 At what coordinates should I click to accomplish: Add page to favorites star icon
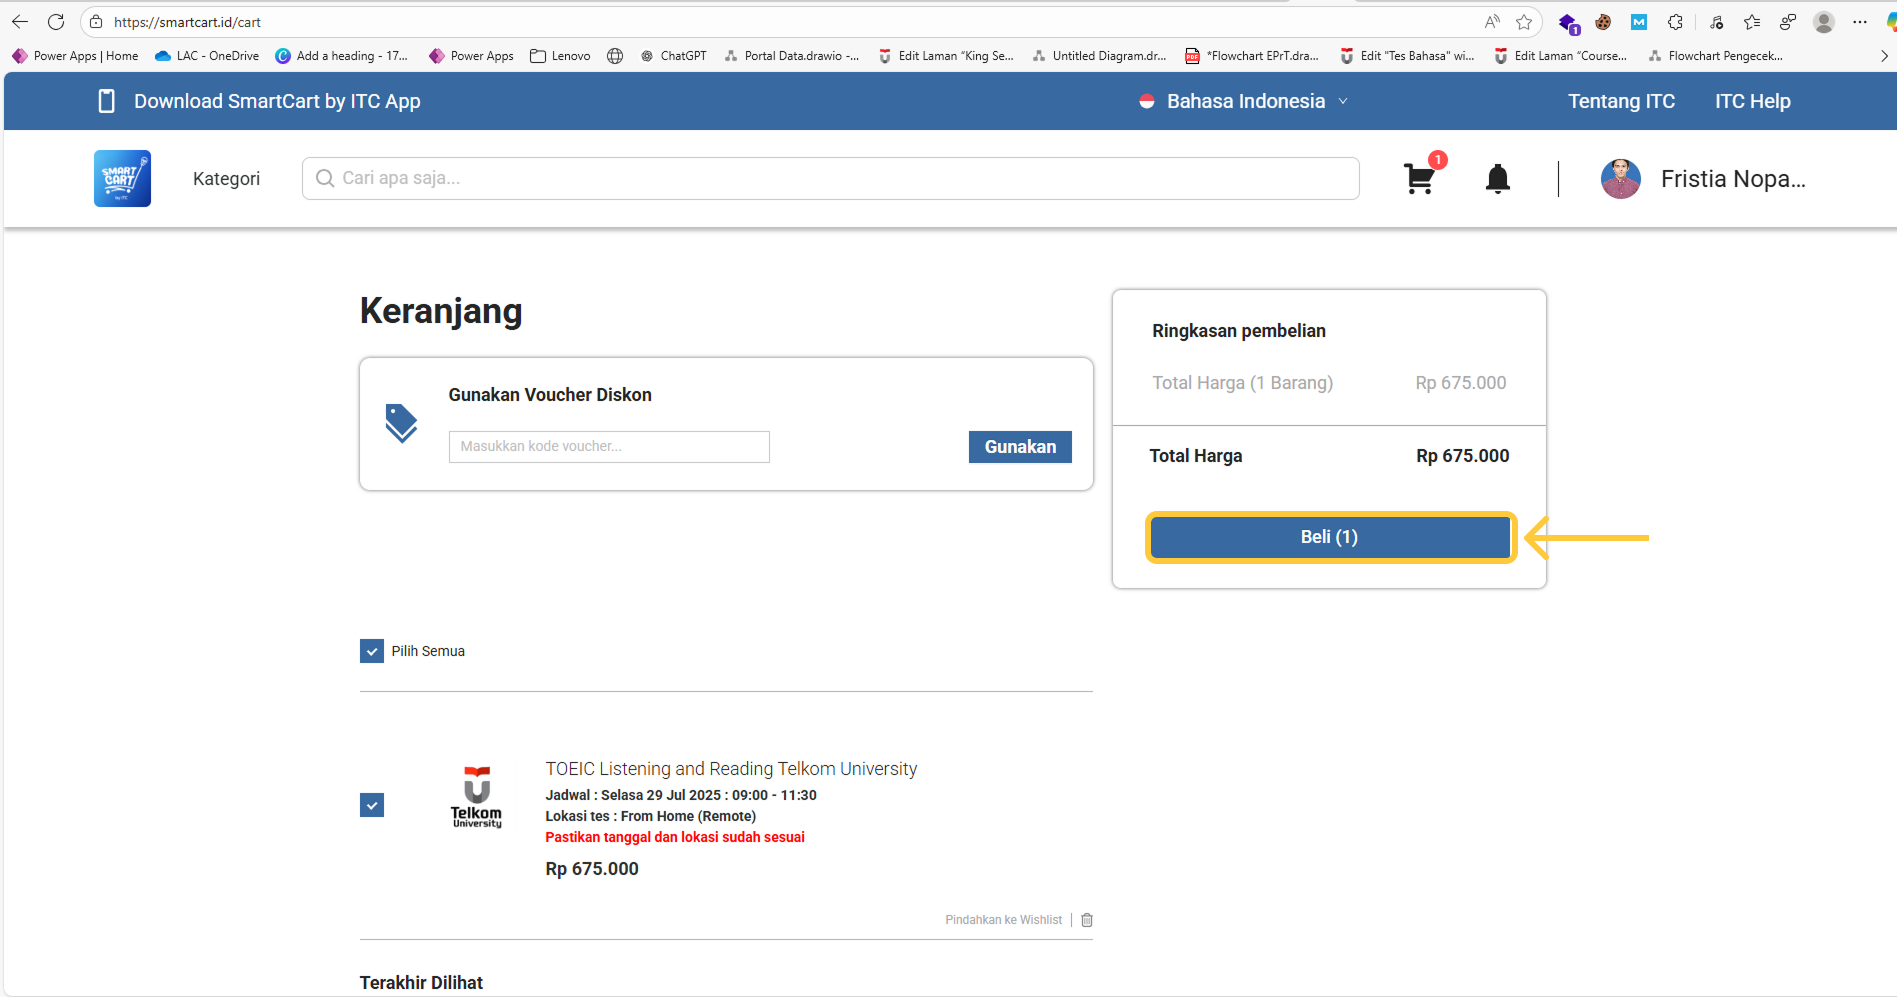pyautogui.click(x=1524, y=22)
